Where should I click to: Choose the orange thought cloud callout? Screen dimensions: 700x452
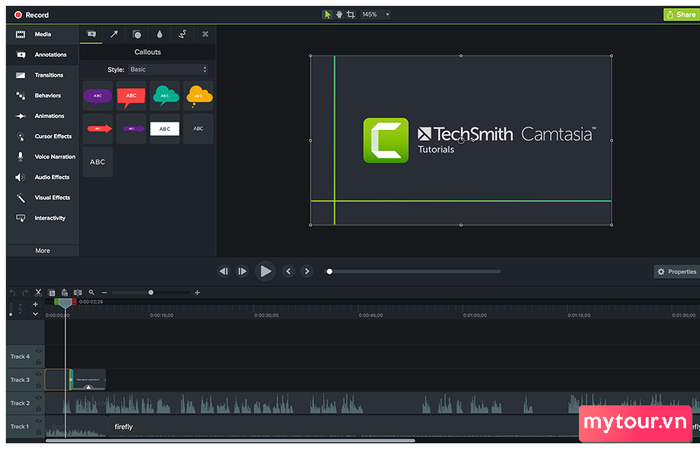[x=198, y=96]
